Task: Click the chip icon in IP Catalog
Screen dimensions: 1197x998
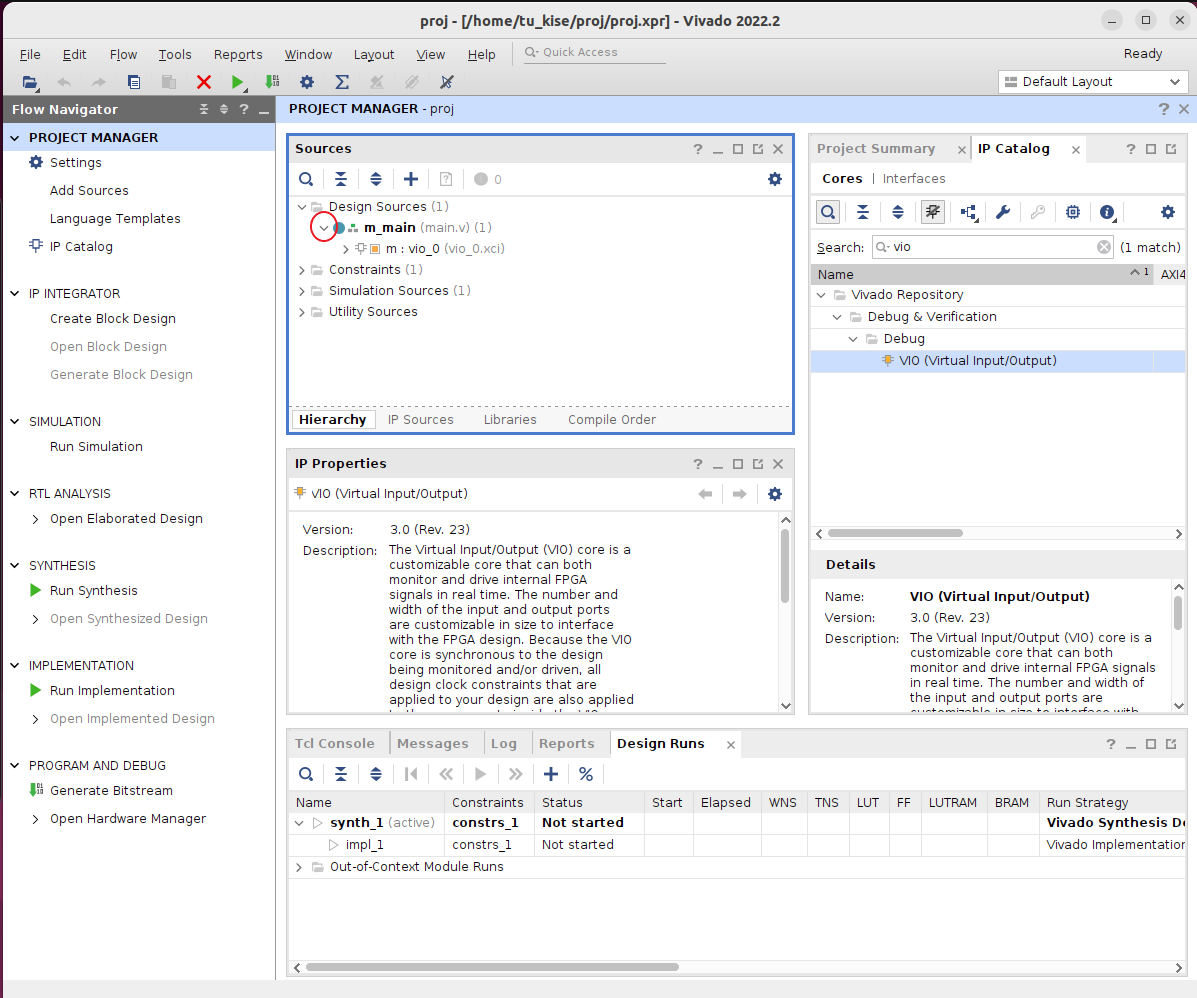Action: click(1072, 212)
